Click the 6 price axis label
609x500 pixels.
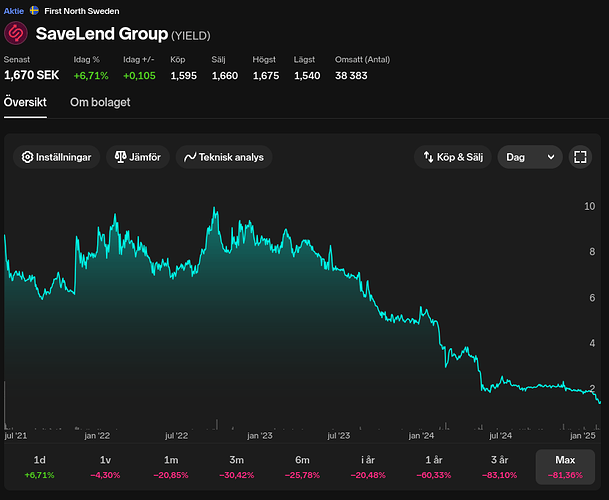click(x=592, y=297)
